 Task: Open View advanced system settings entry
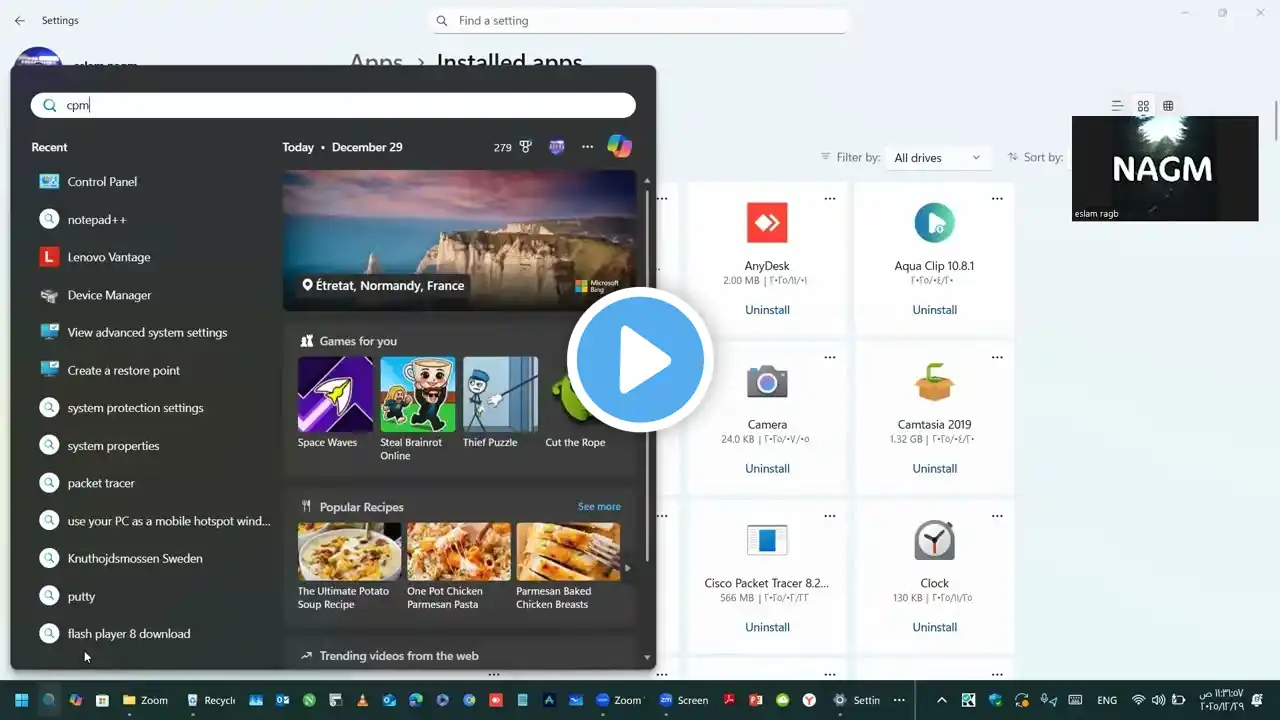(147, 333)
